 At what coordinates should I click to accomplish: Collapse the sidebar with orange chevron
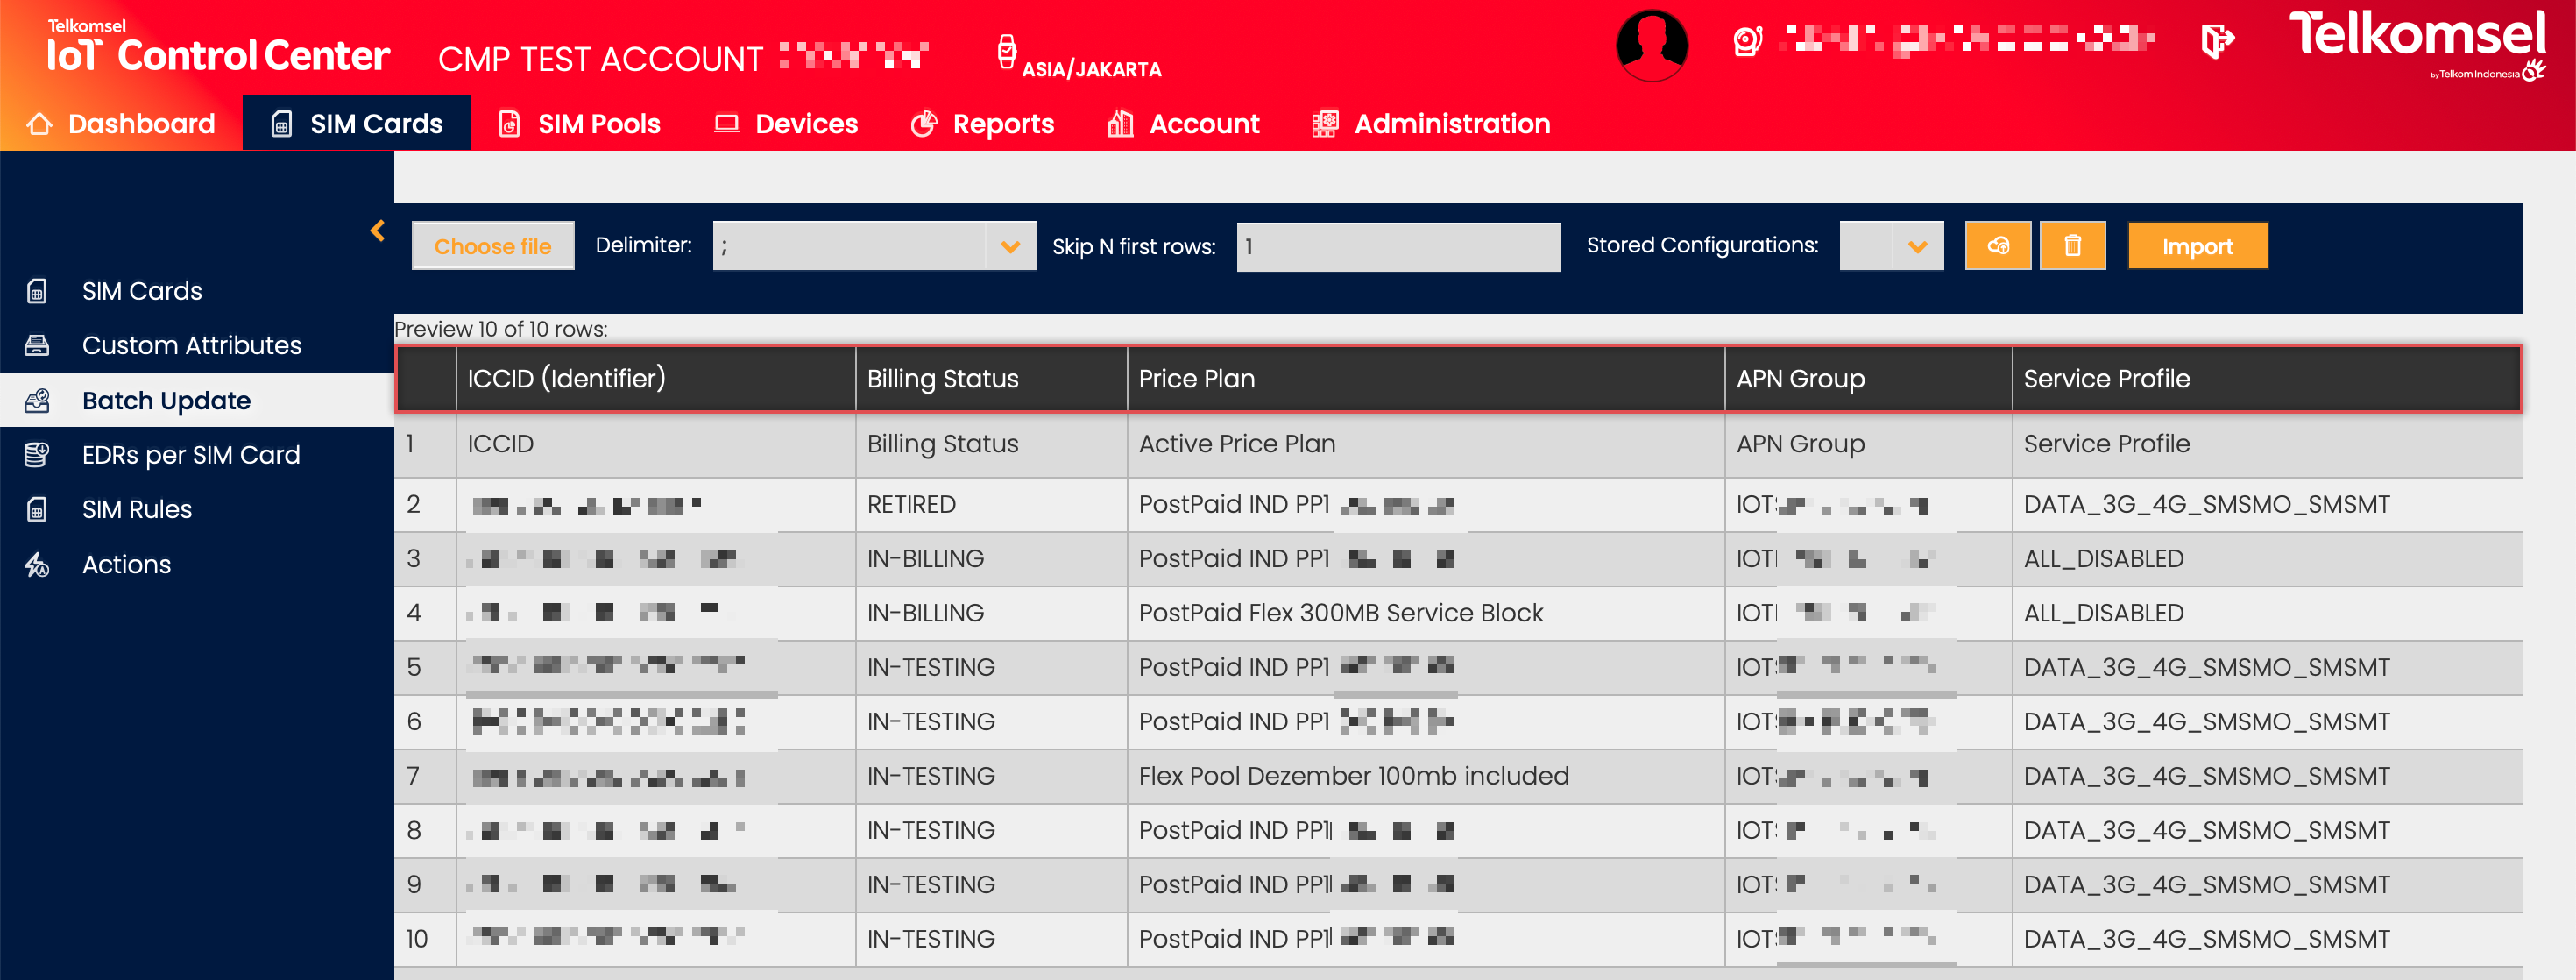point(377,231)
